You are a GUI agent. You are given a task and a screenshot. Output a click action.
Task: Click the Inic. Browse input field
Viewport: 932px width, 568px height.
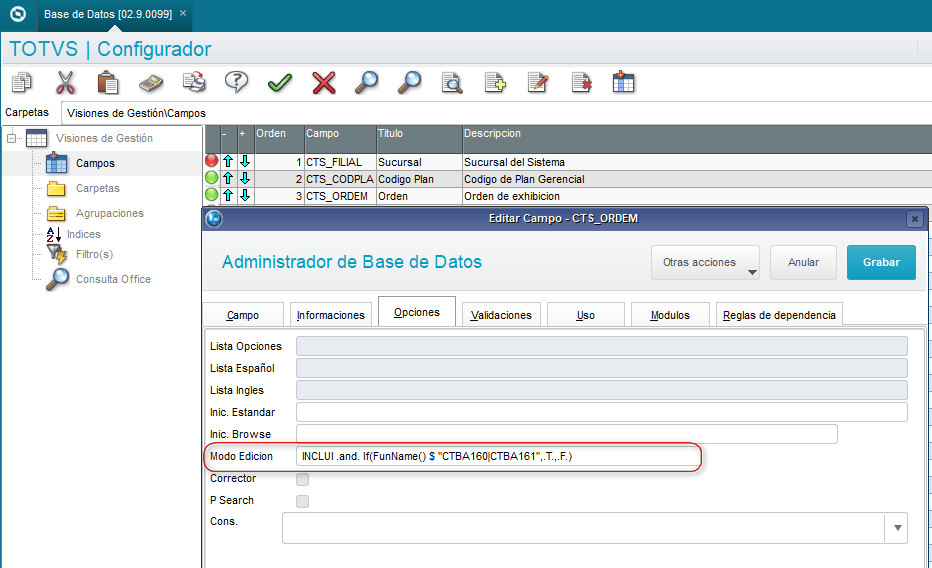coord(566,434)
